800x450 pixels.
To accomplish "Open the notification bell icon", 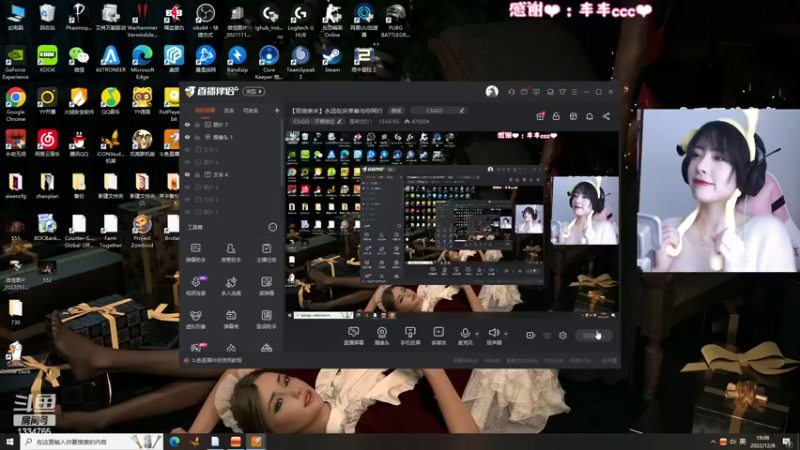I will (589, 116).
